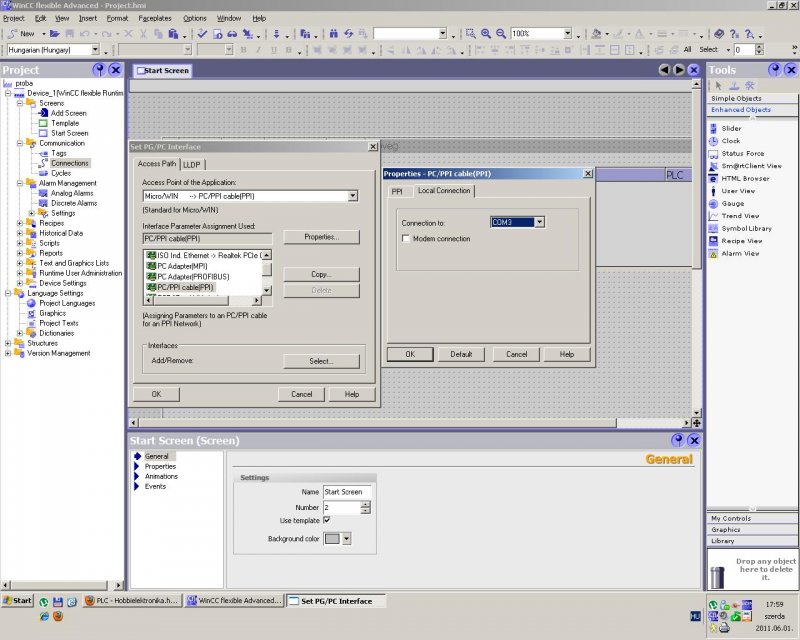This screenshot has height=640, width=800.
Task: Toggle the Use template checkbox
Action: click(x=327, y=521)
